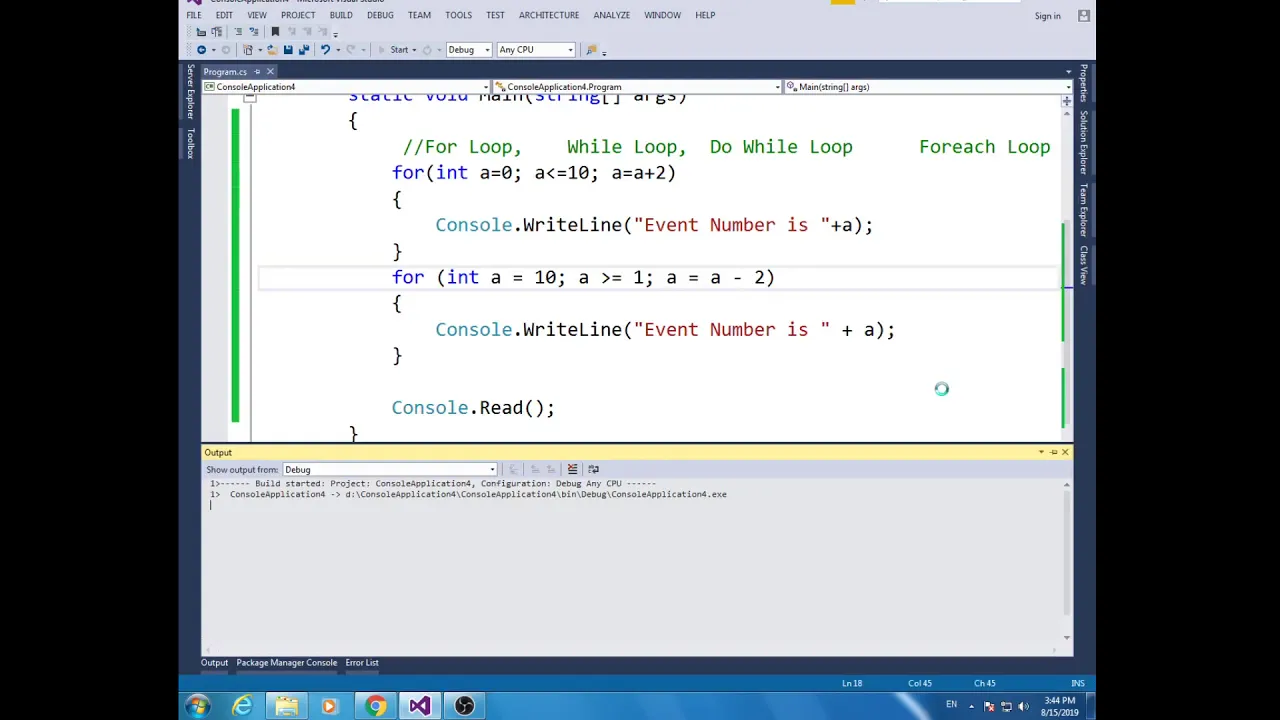The height and width of the screenshot is (720, 1280).
Task: Close the Program.cs document tab
Action: pyautogui.click(x=270, y=72)
